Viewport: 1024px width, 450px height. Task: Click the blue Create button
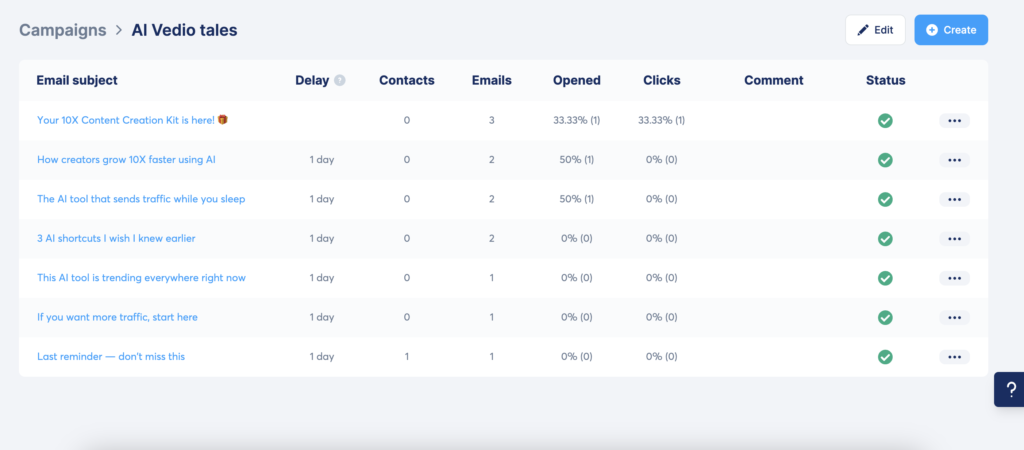point(950,30)
